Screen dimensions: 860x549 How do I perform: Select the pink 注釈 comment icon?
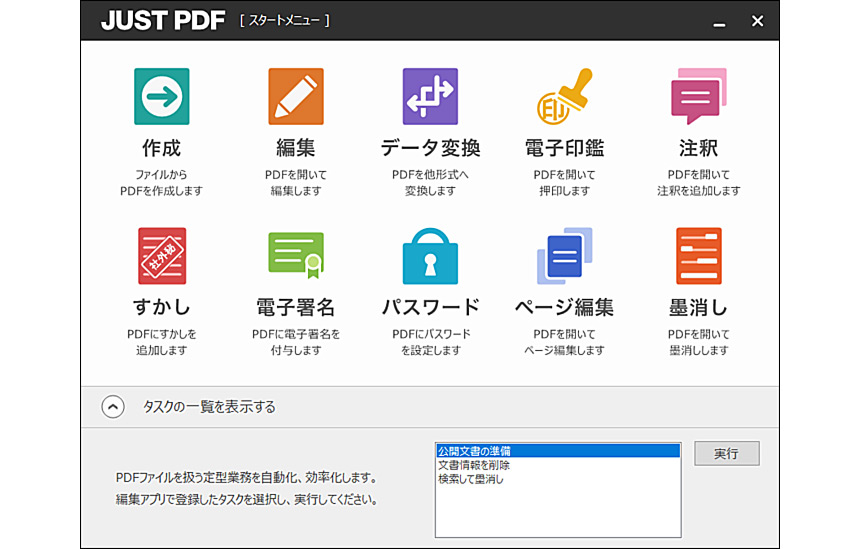click(699, 97)
